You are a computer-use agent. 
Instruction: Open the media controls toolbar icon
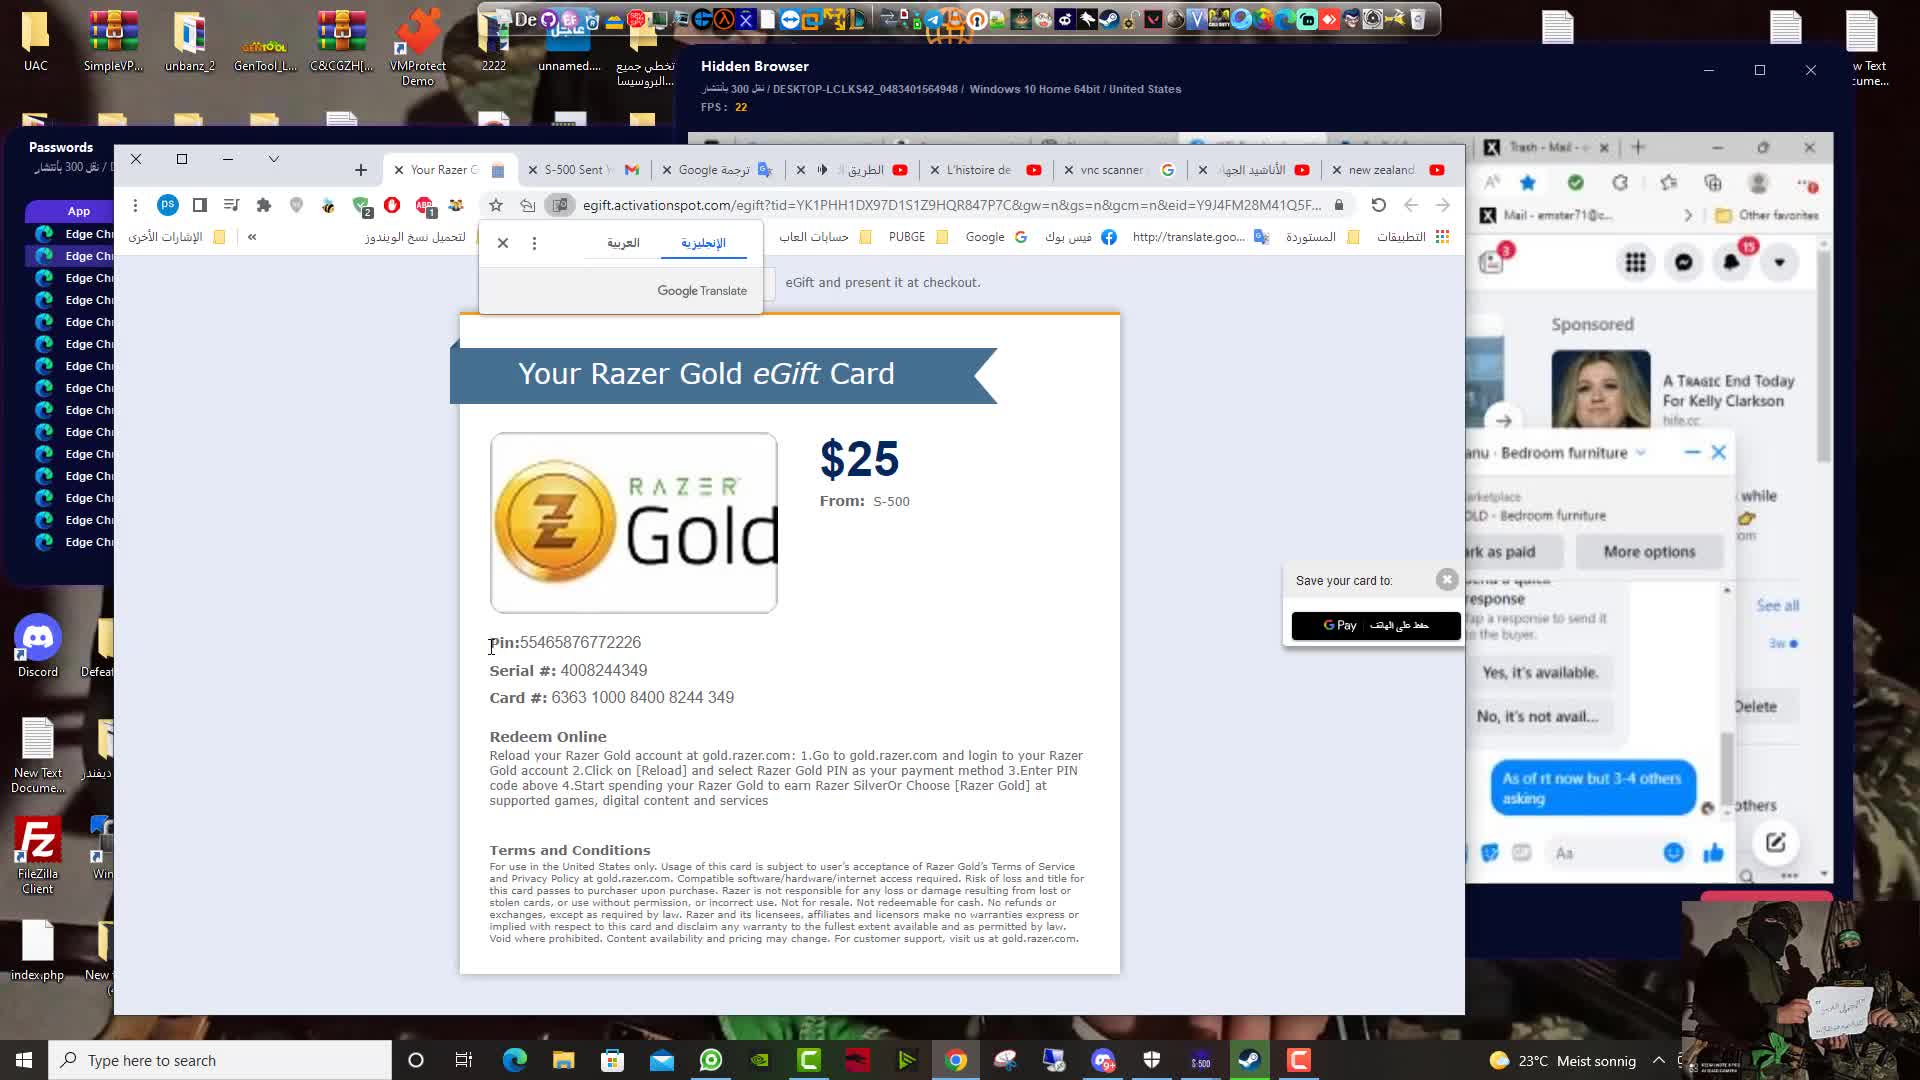point(231,205)
